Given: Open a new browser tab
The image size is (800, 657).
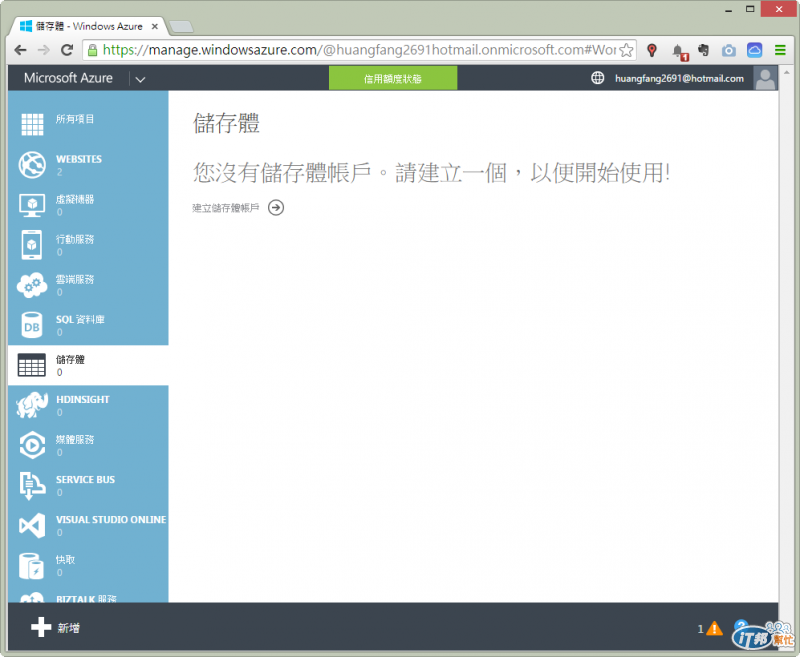Looking at the screenshot, I should (181, 27).
